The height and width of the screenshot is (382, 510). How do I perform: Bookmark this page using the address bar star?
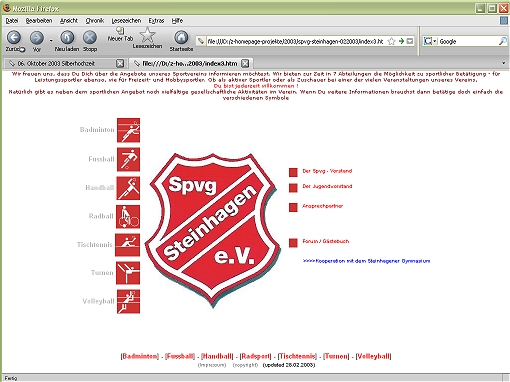coord(392,41)
